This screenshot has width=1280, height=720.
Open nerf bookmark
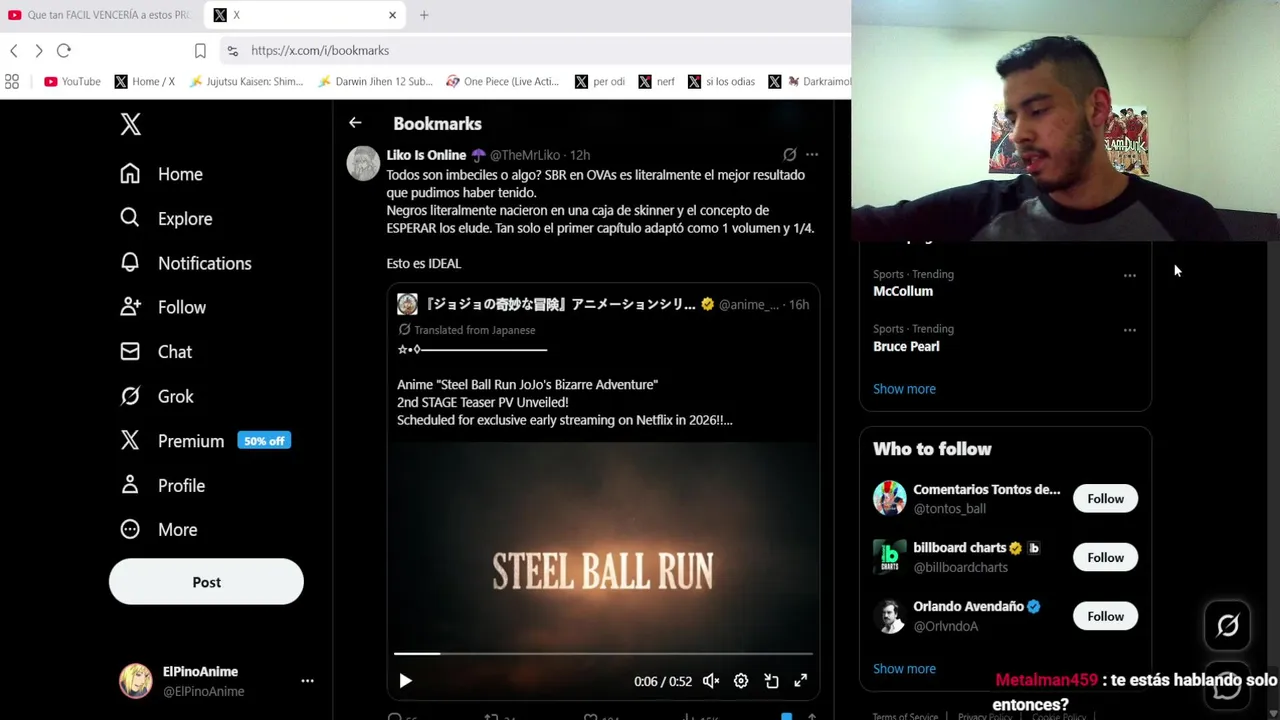[x=657, y=82]
